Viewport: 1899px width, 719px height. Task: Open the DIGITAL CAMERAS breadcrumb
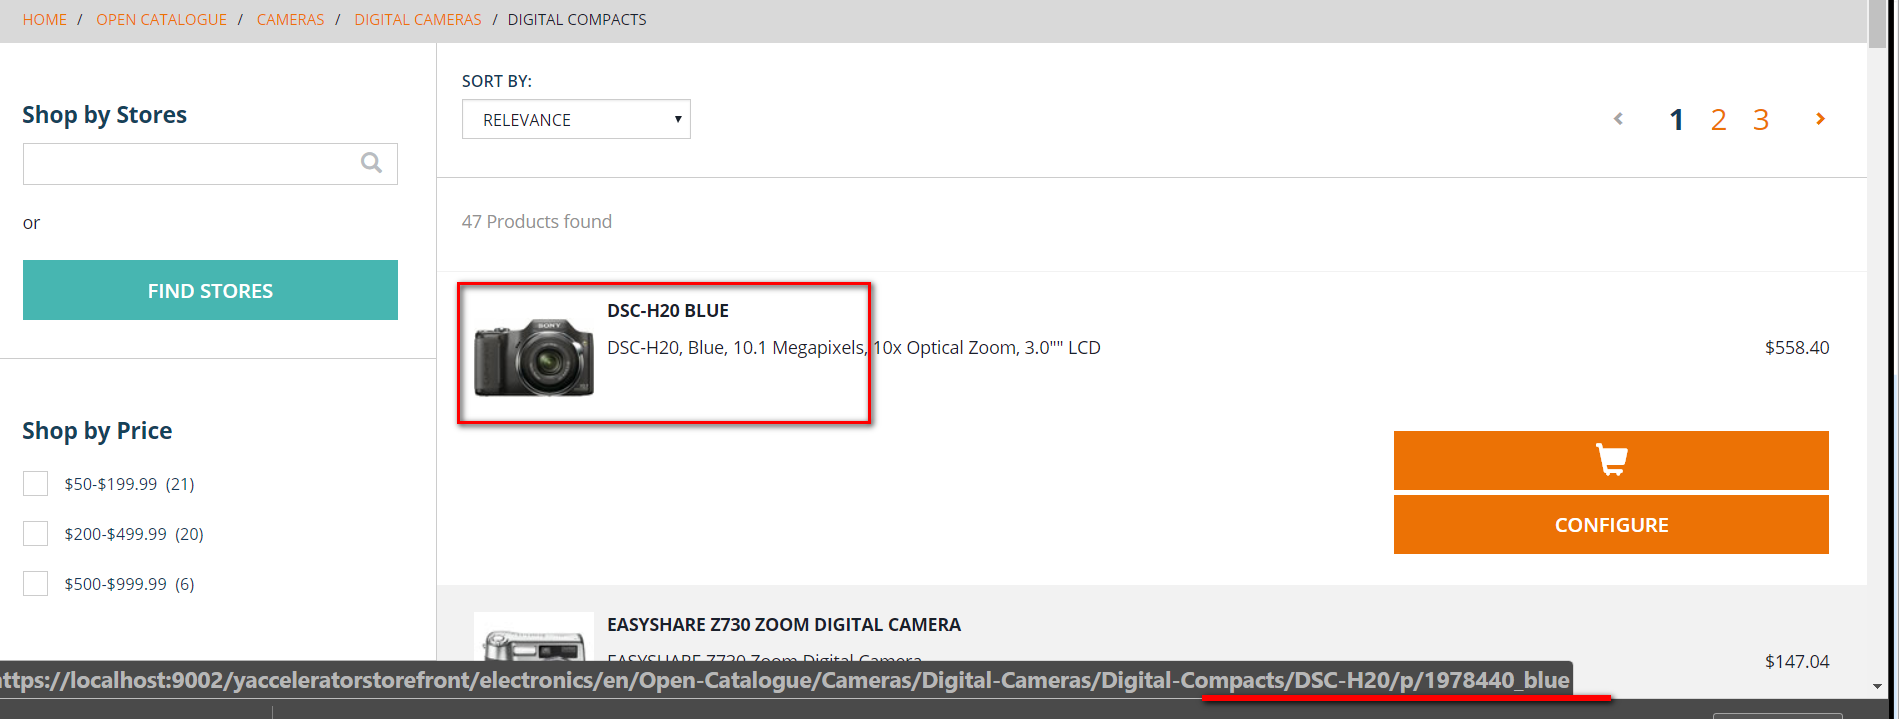pyautogui.click(x=417, y=20)
